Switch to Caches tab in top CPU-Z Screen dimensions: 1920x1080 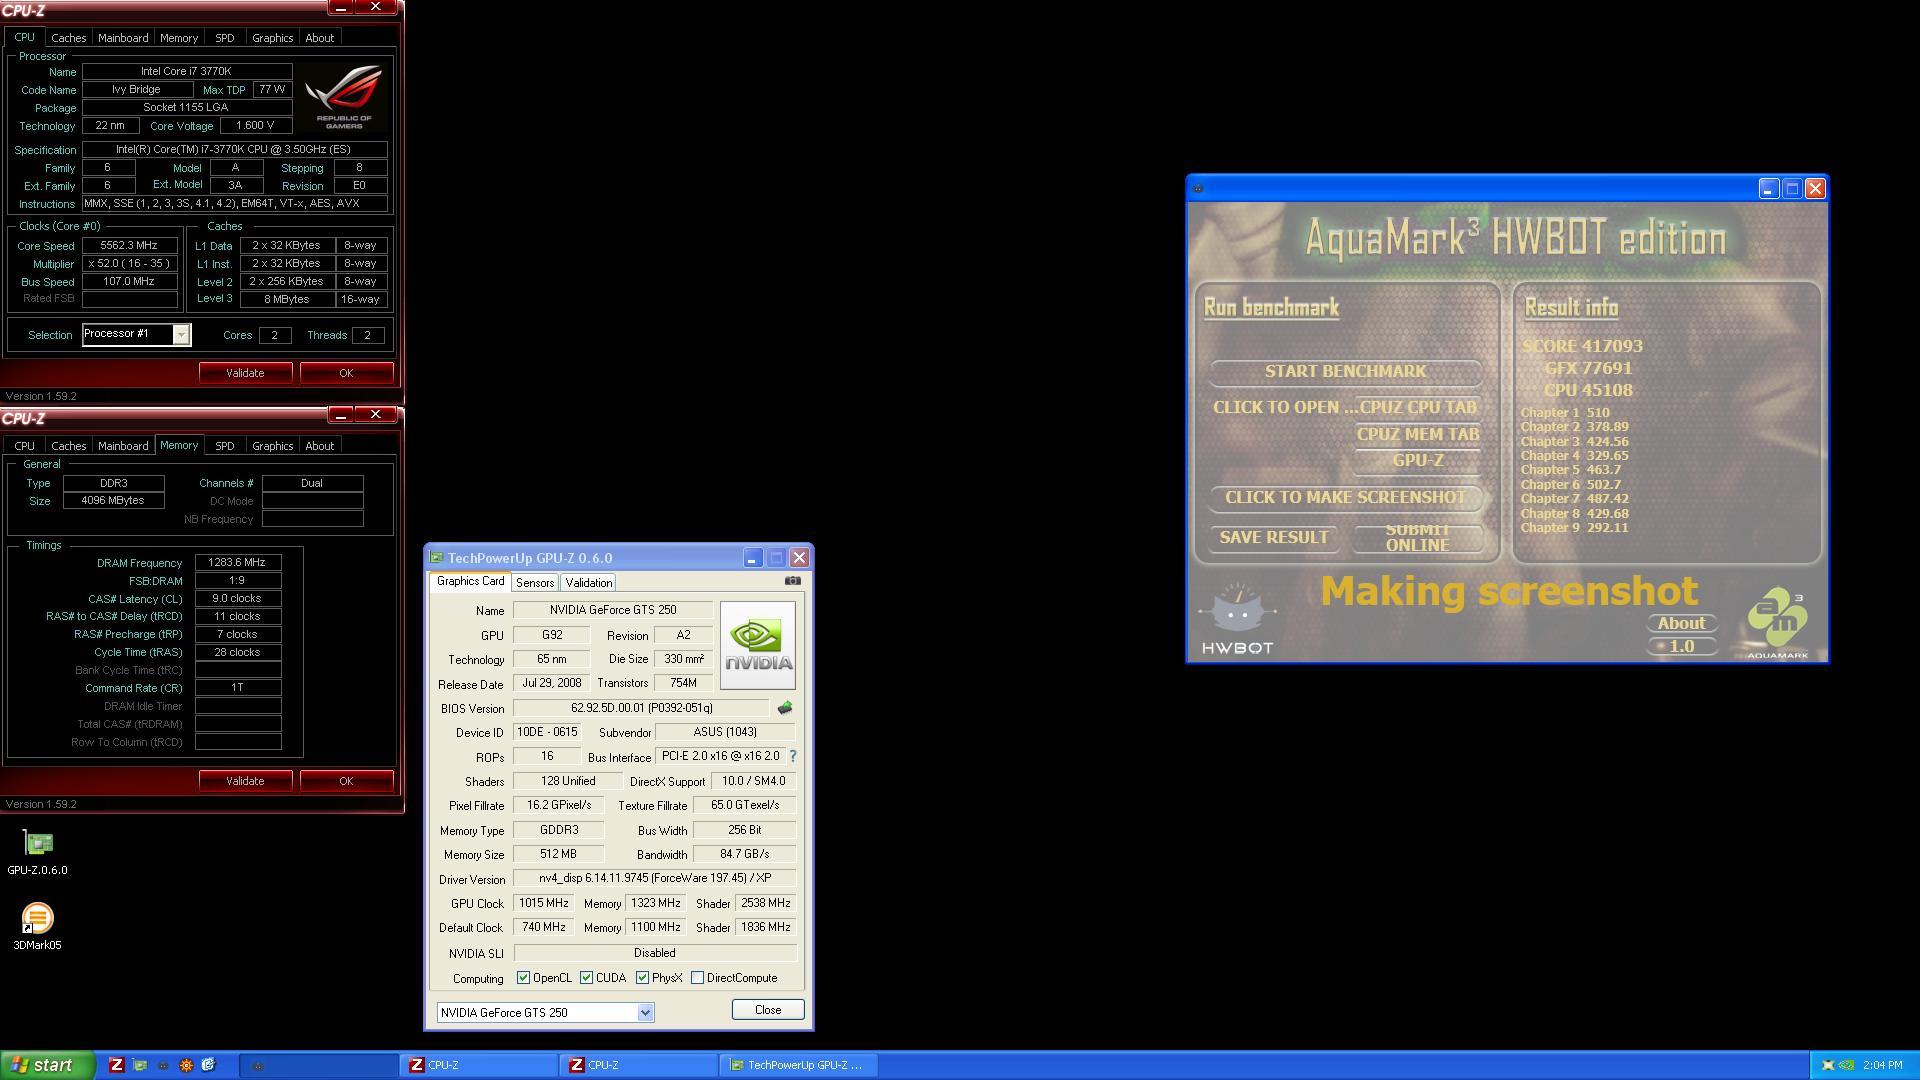(69, 38)
